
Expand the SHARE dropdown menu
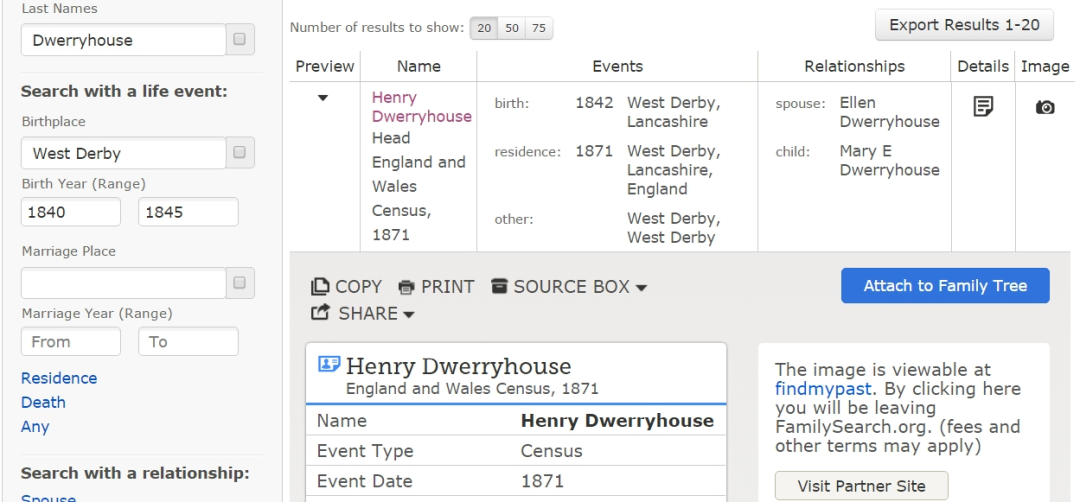363,314
